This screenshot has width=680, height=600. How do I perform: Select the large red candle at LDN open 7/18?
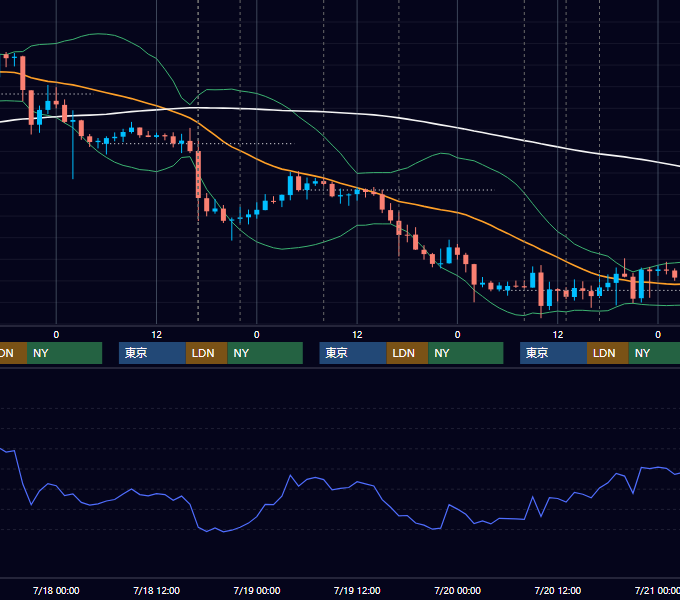198,175
